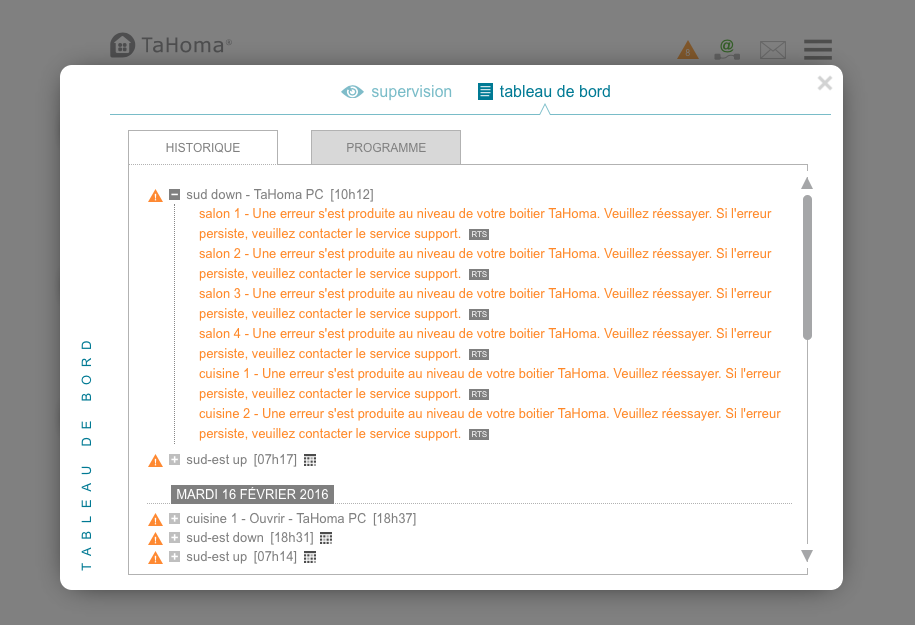
Task: Select the salon 3 error message
Action: (x=485, y=303)
